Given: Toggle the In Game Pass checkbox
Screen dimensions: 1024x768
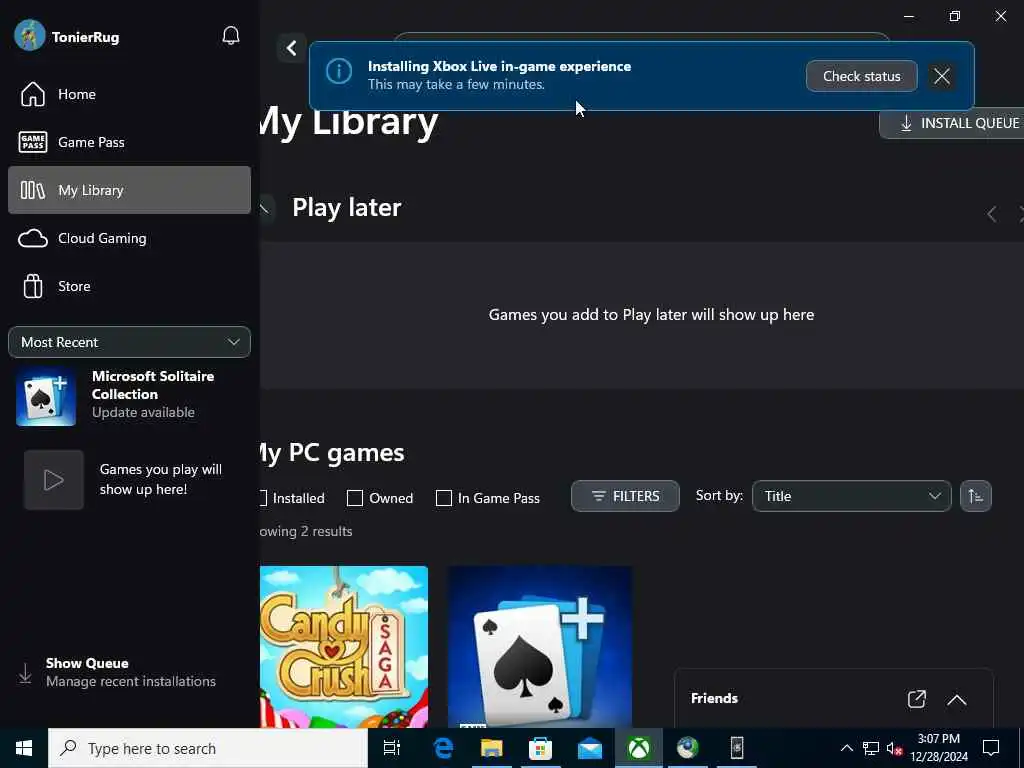Looking at the screenshot, I should point(443,498).
